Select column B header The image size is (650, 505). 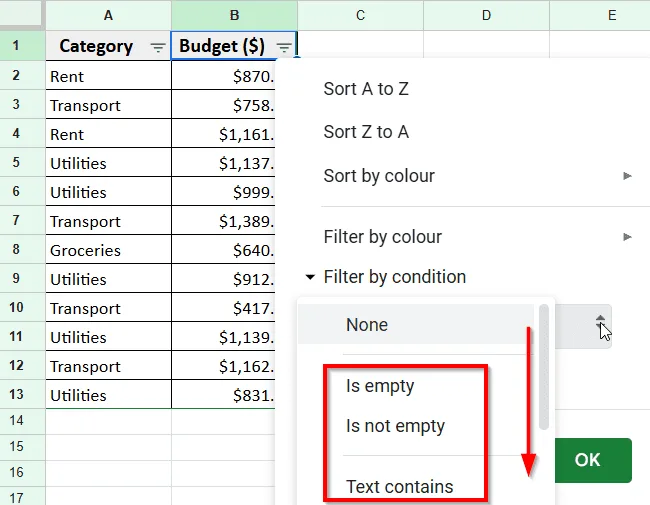(x=234, y=15)
